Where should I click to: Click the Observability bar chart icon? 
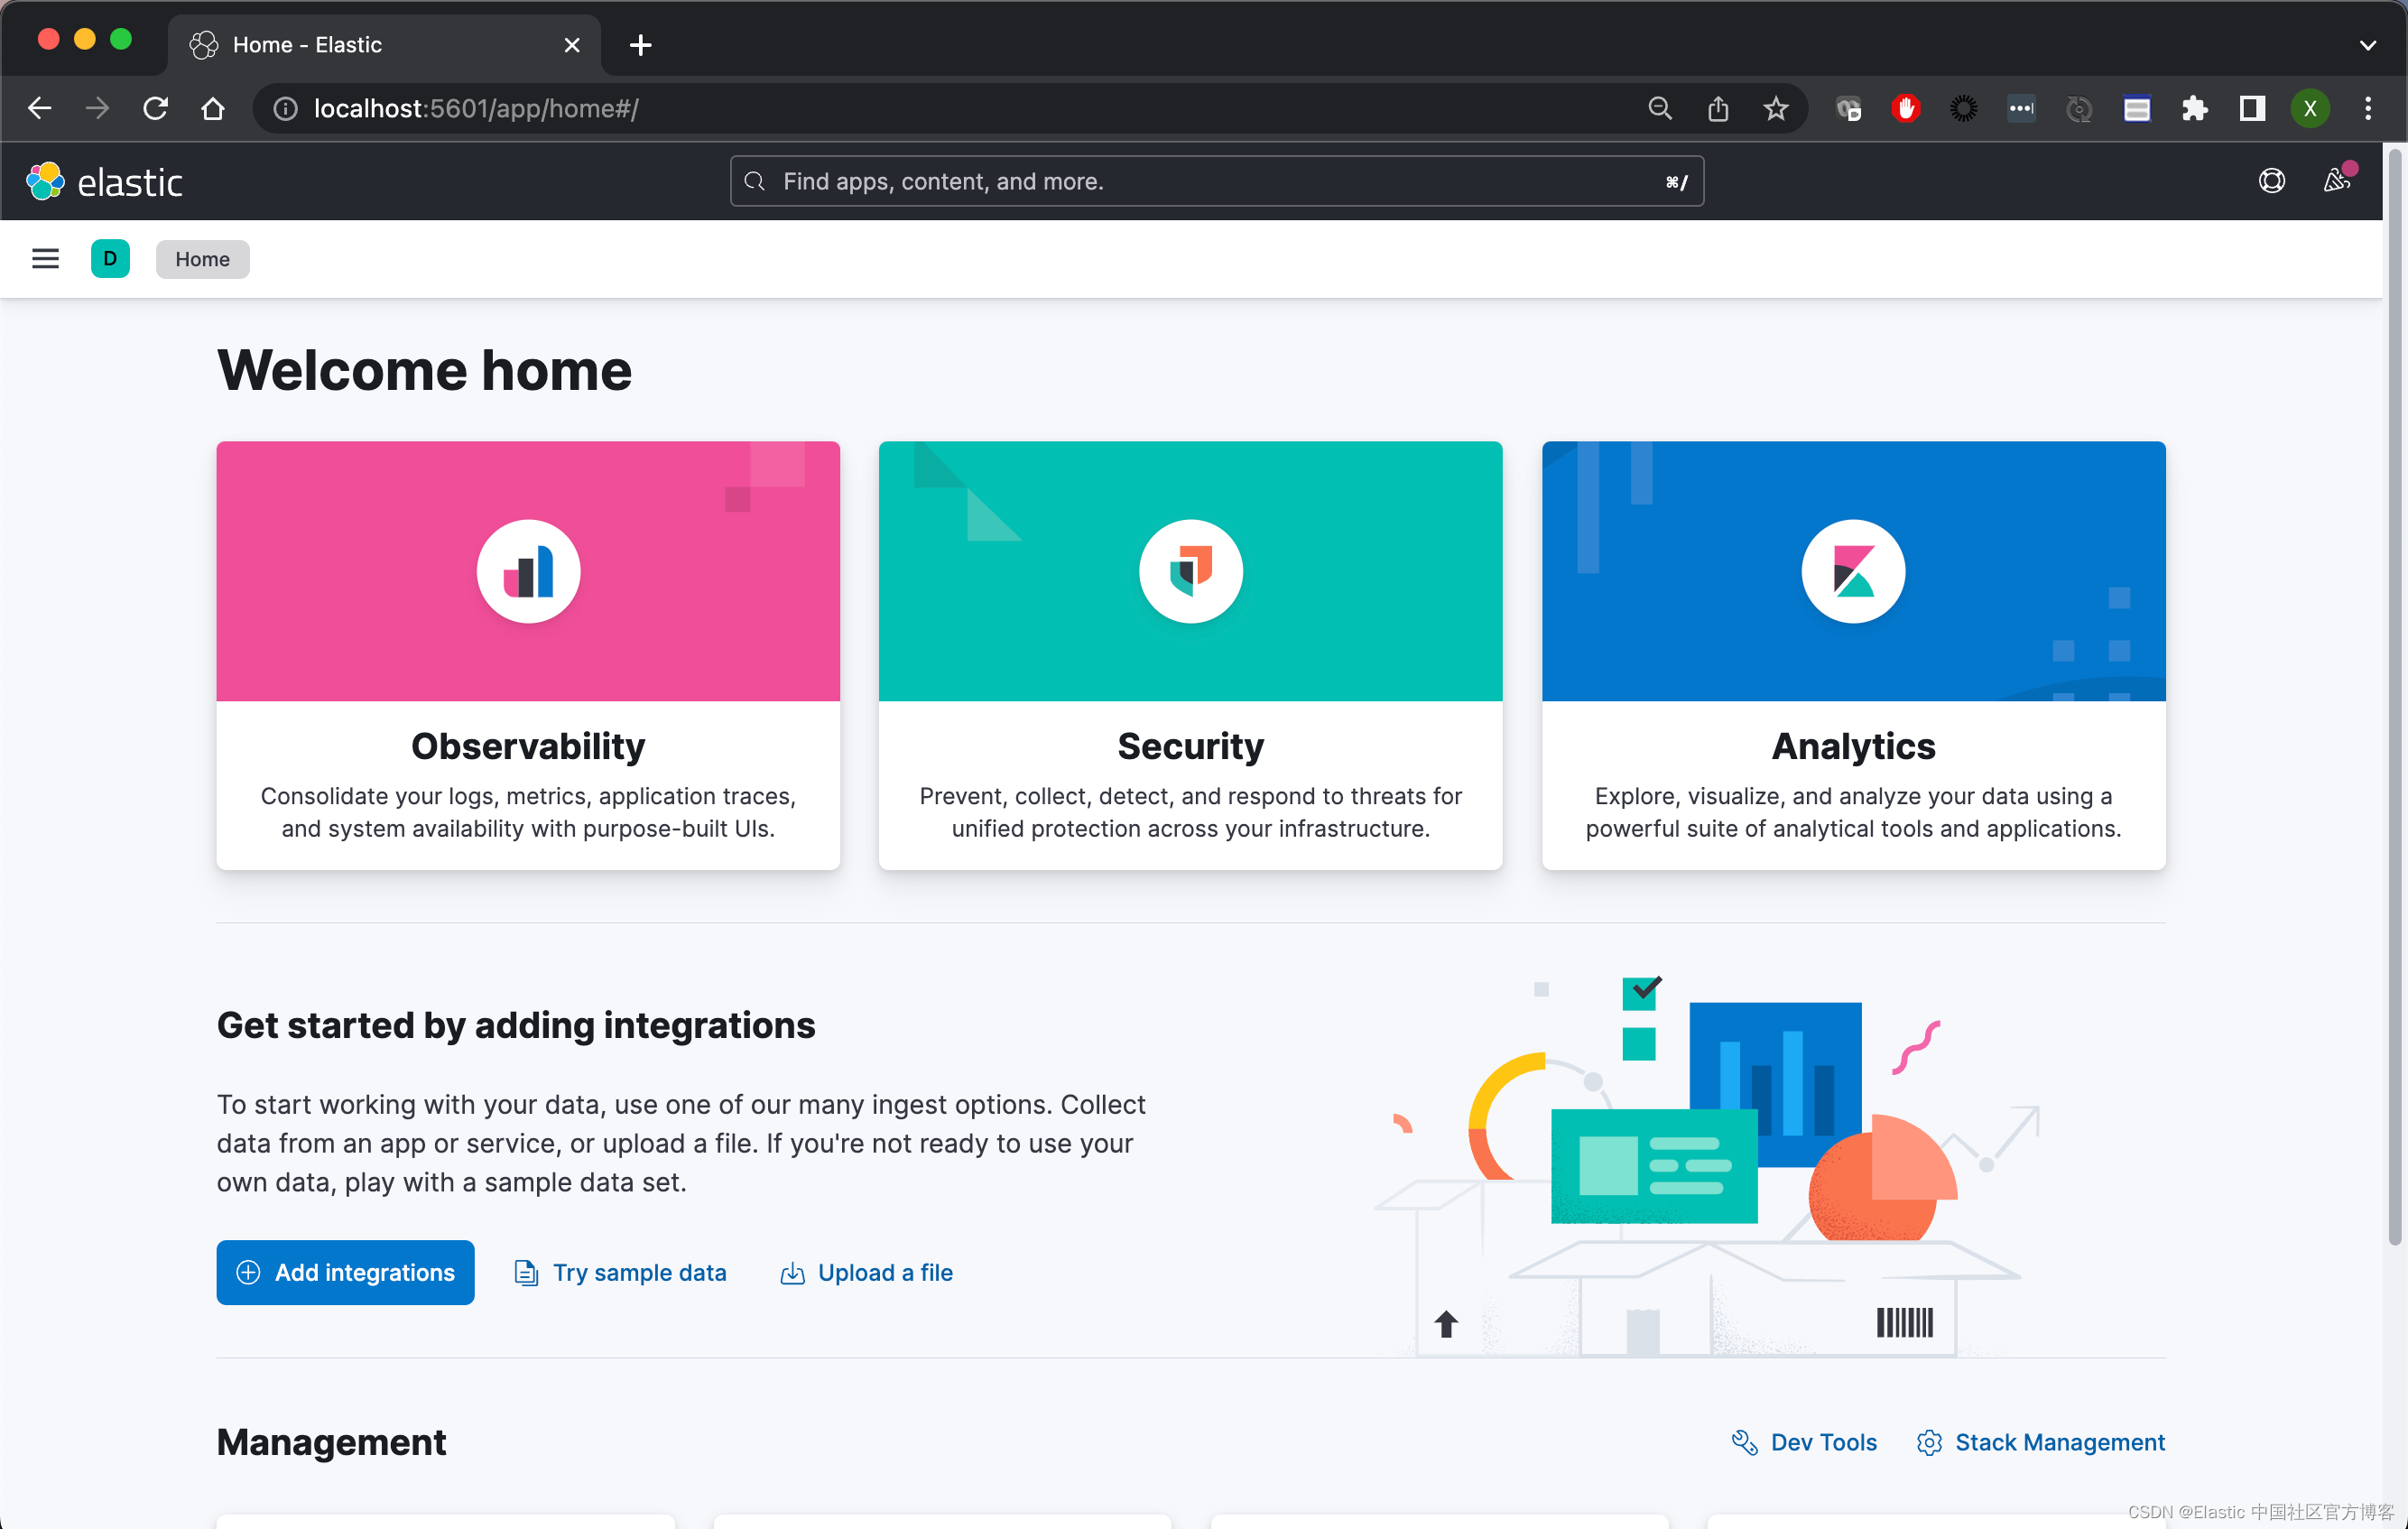[x=528, y=572]
